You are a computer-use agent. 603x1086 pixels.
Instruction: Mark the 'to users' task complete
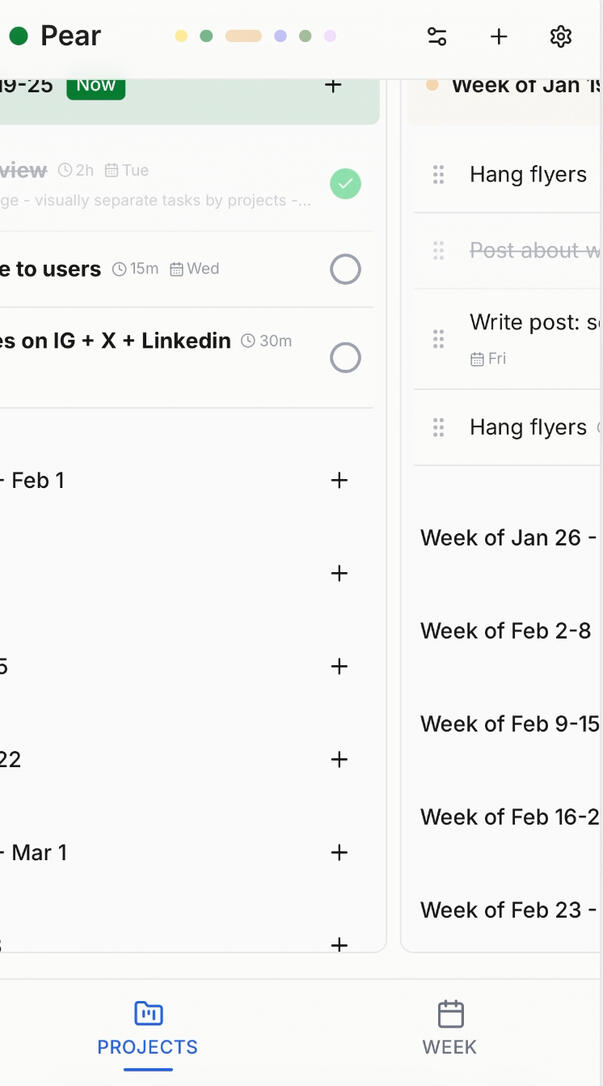point(345,269)
